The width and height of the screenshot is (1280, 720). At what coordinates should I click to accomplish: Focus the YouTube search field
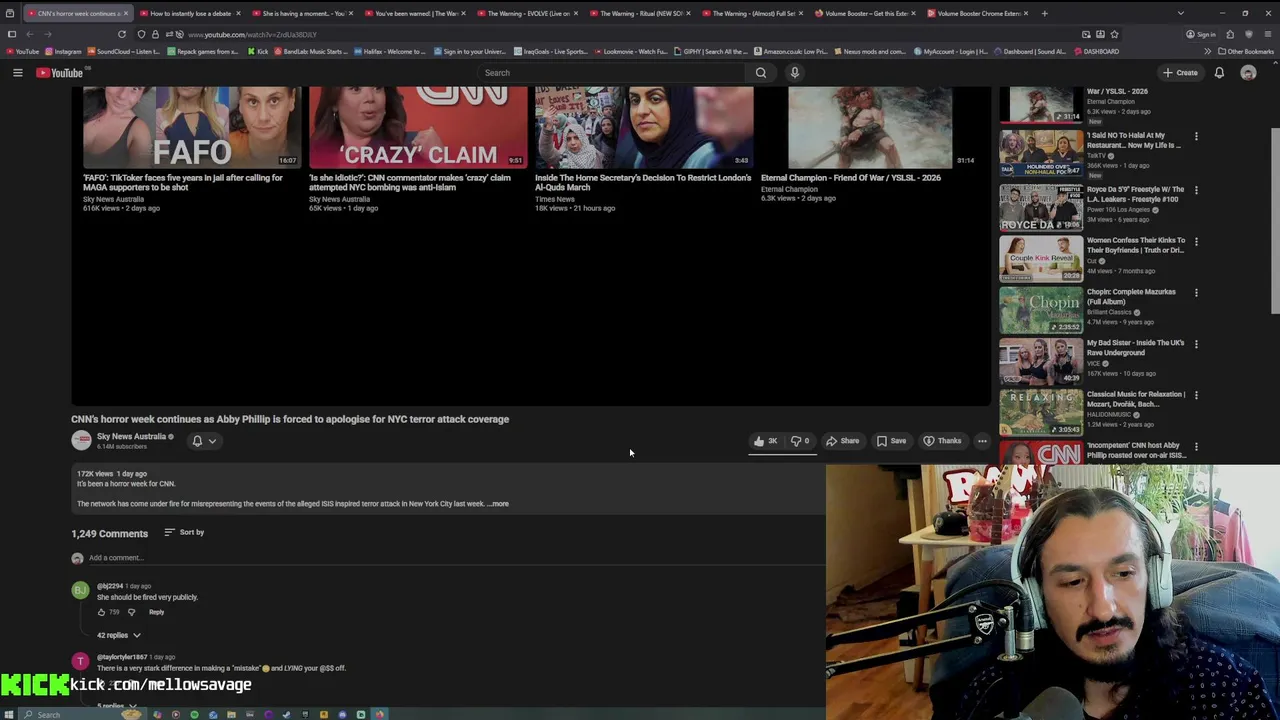pyautogui.click(x=611, y=72)
